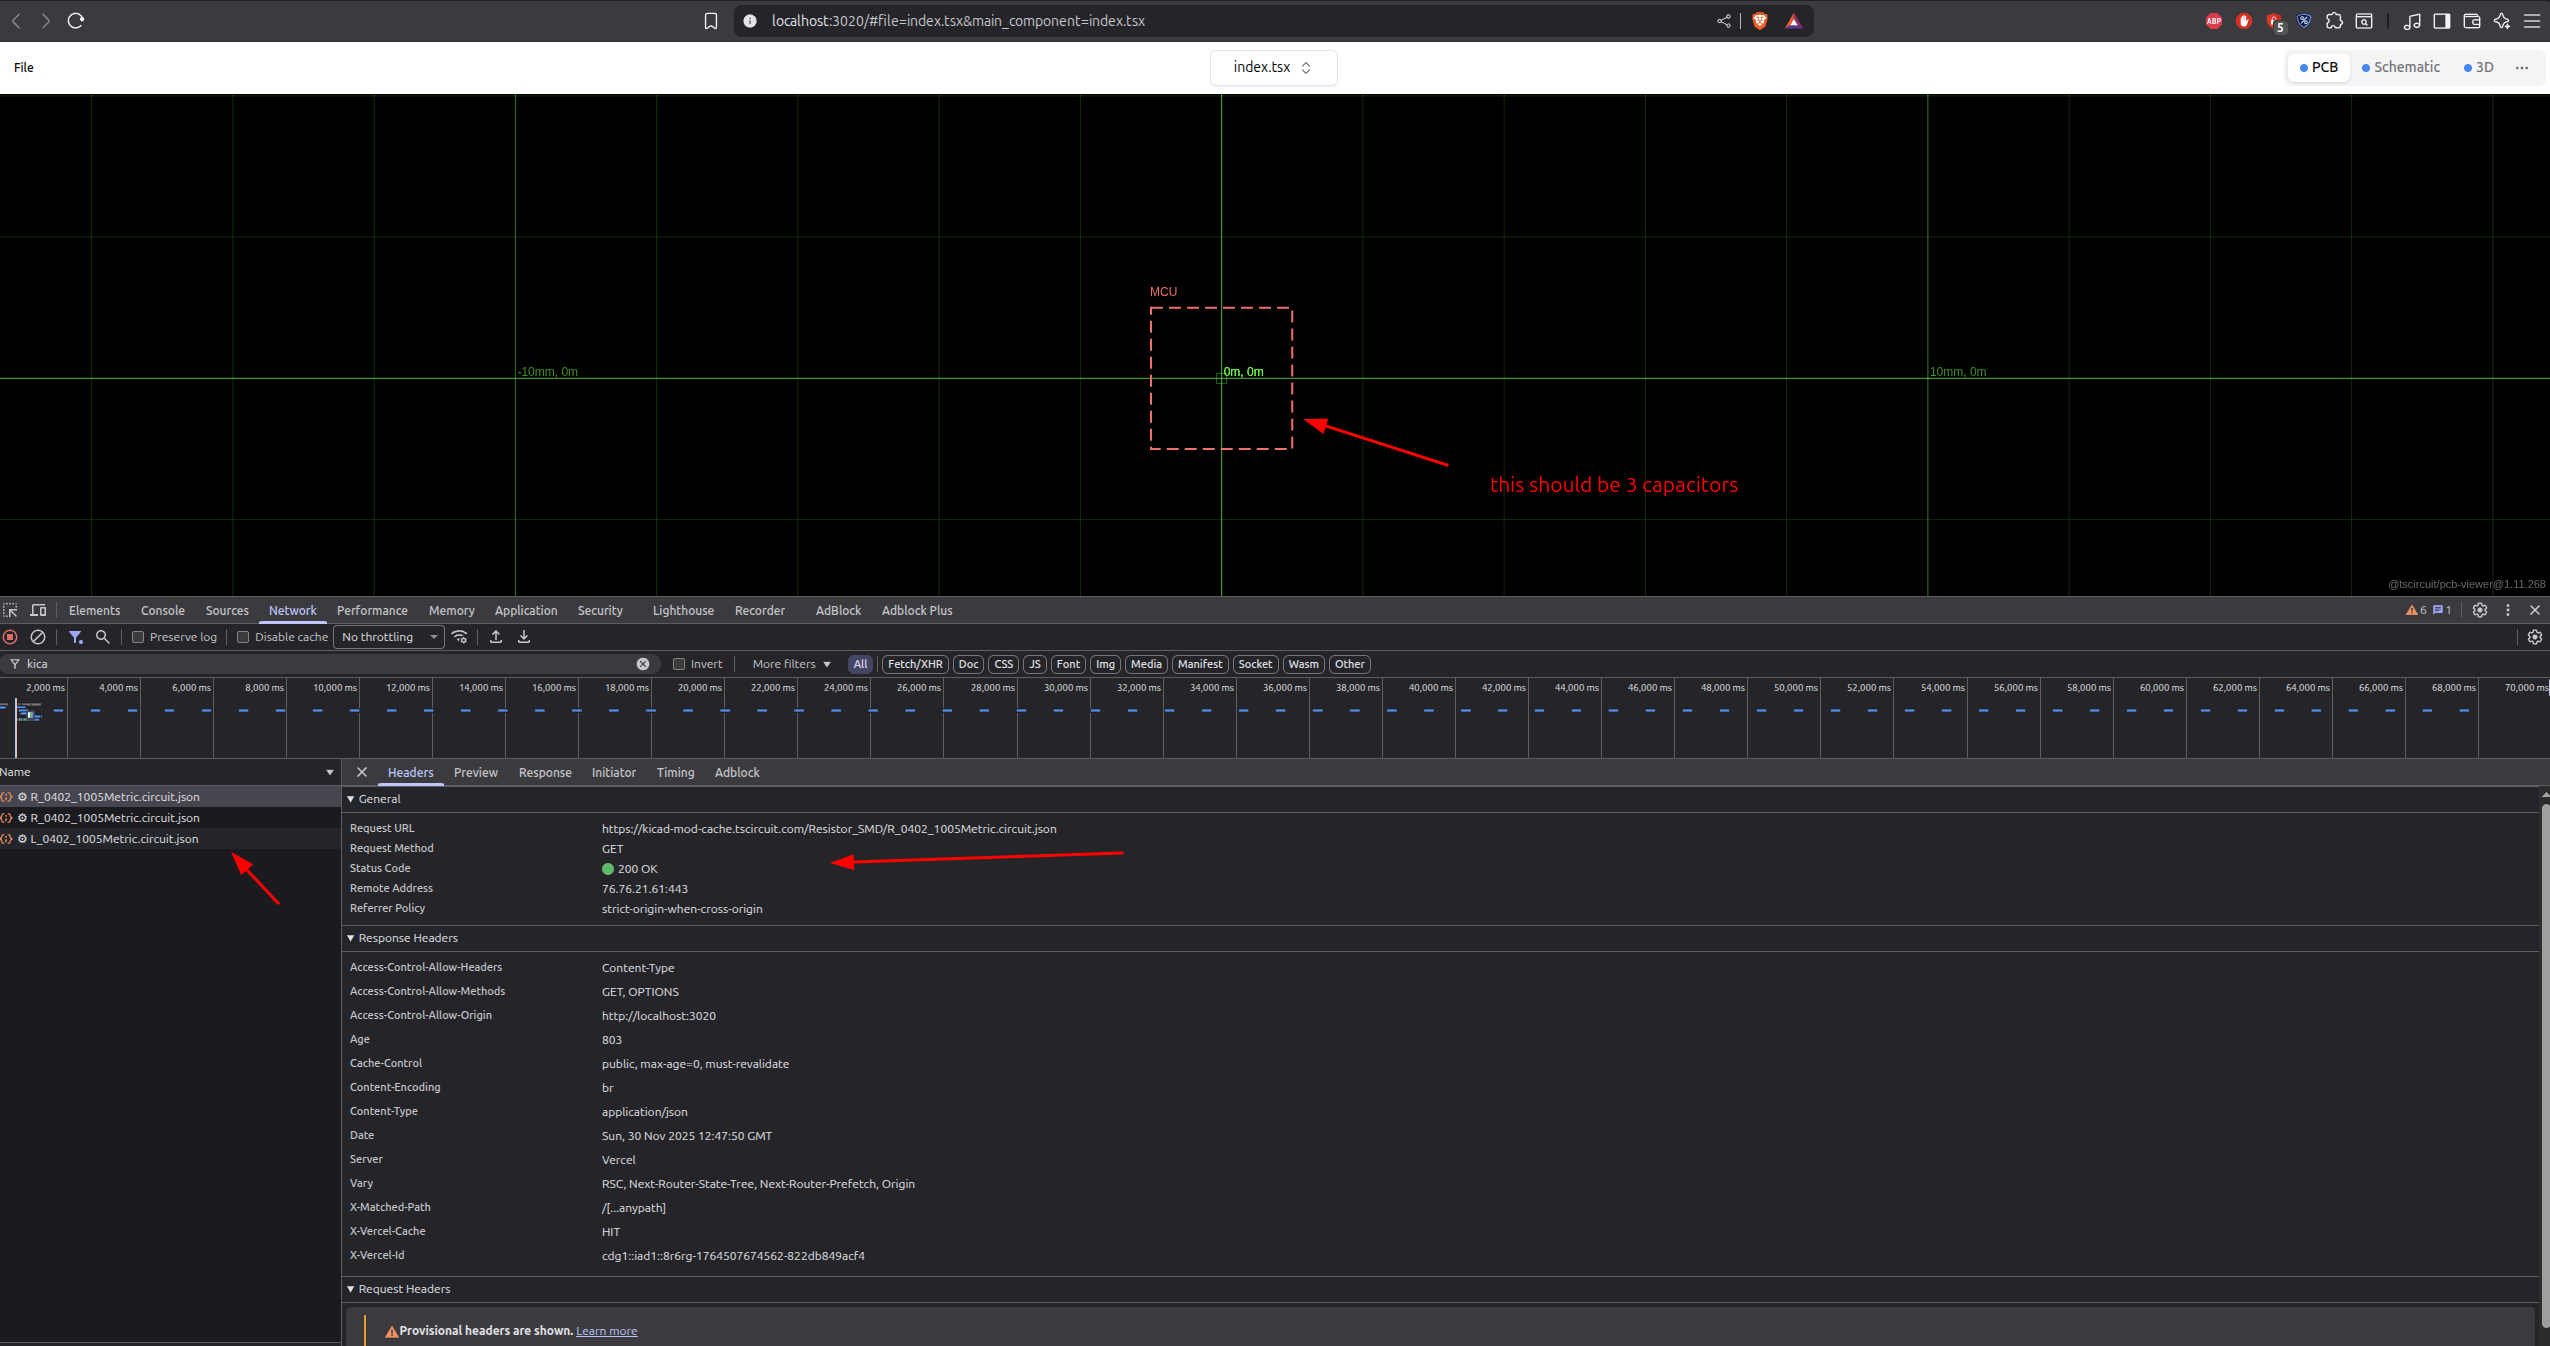The image size is (2550, 1346).
Task: Enable Preserve log checkbox
Action: 139,637
